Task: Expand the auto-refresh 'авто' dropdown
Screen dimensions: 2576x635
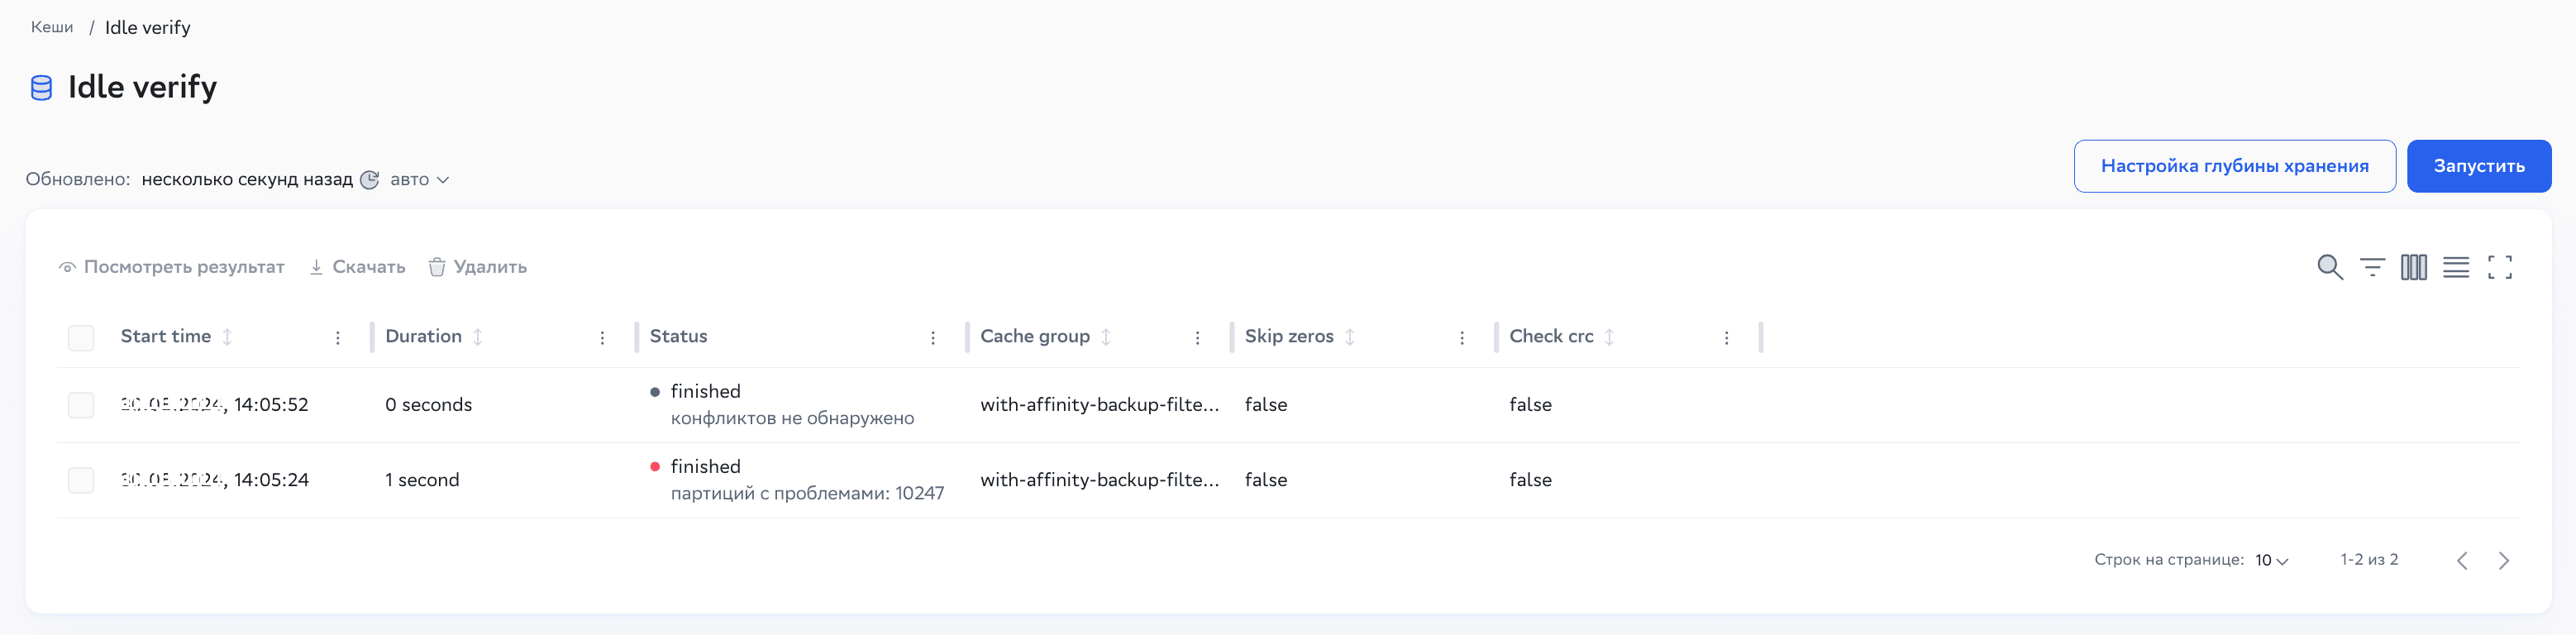Action: coord(419,180)
